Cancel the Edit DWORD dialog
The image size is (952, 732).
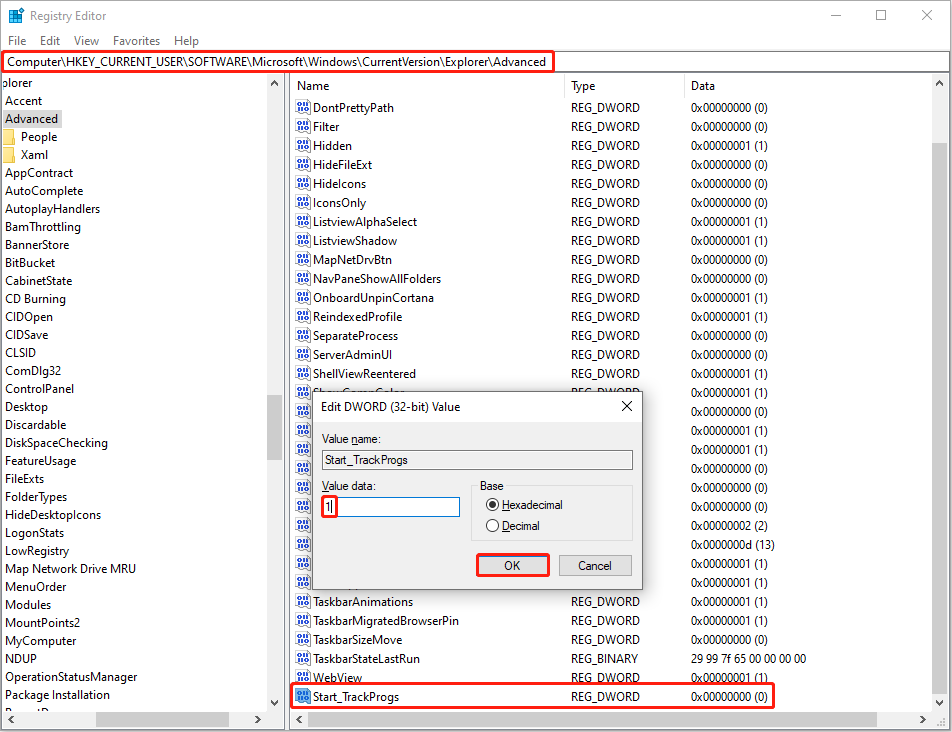click(x=595, y=565)
